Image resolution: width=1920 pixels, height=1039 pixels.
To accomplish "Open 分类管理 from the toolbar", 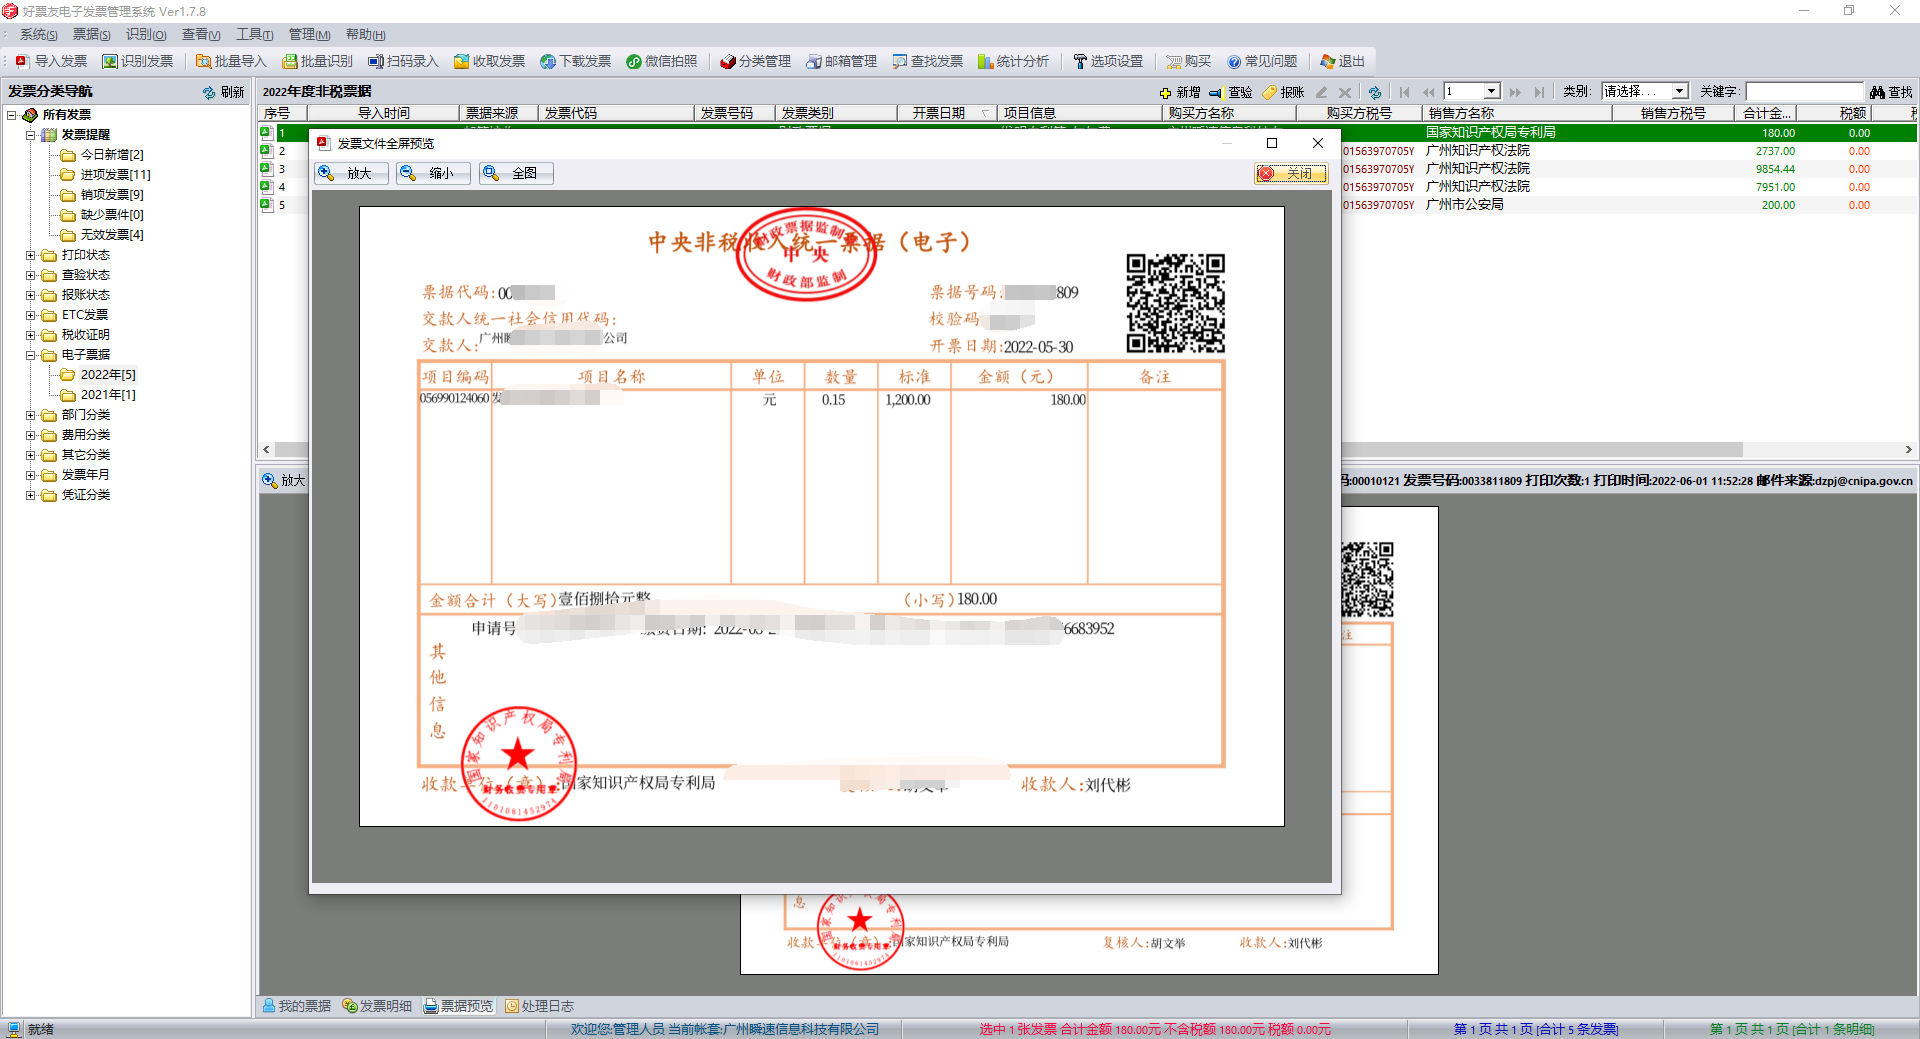I will tap(755, 61).
